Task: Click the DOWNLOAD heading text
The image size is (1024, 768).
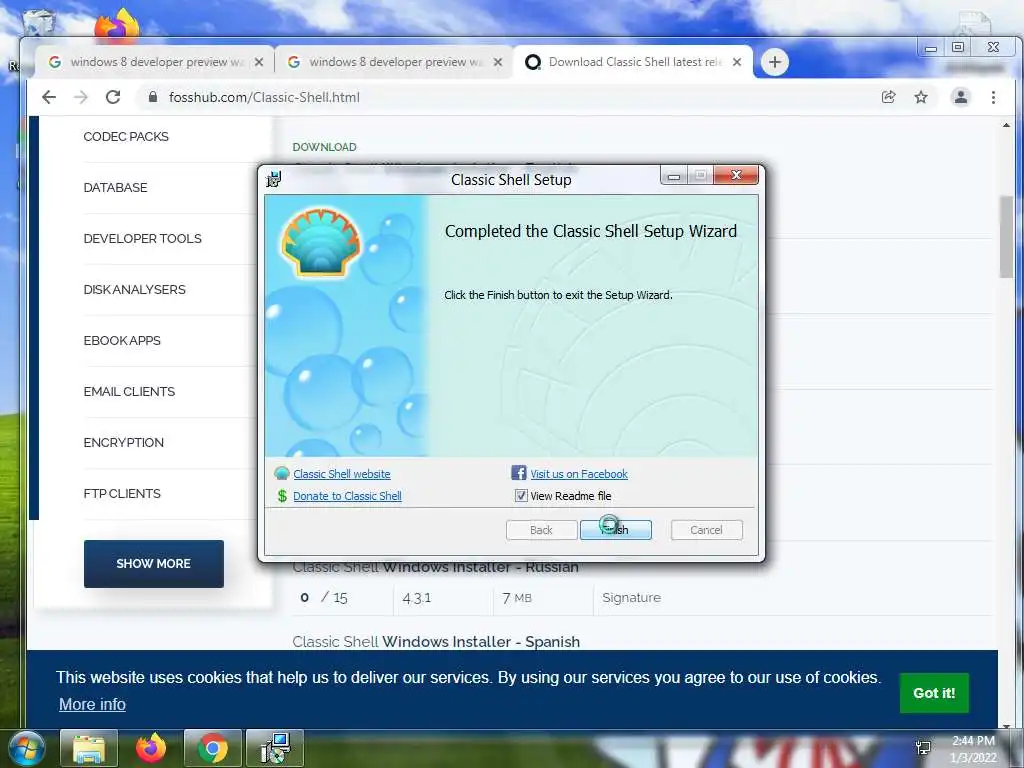Action: 325,147
